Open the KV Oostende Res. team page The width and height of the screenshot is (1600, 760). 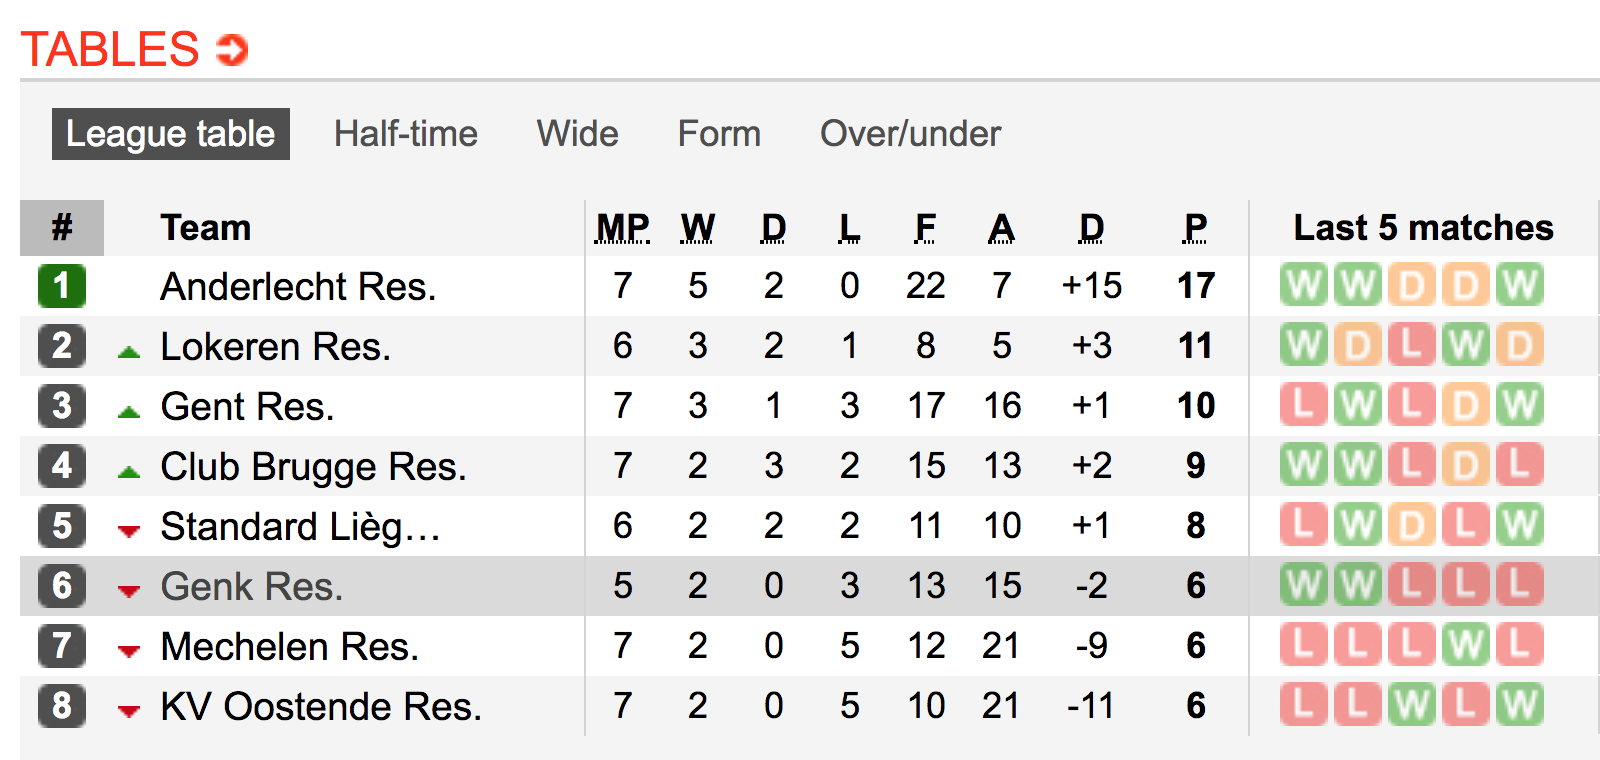[321, 706]
